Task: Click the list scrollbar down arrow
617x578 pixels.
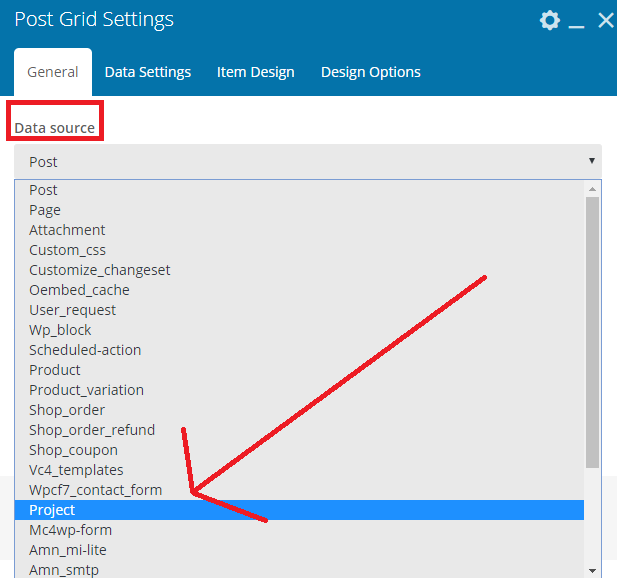Action: 592,570
